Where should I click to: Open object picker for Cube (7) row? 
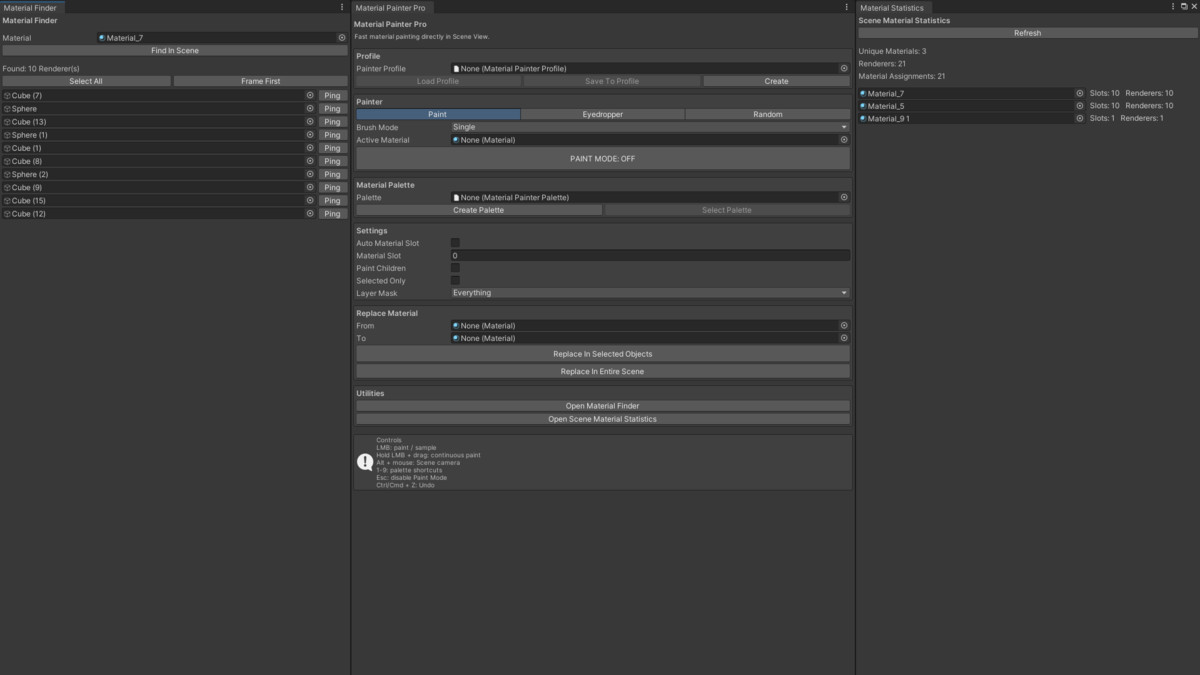[x=310, y=96]
